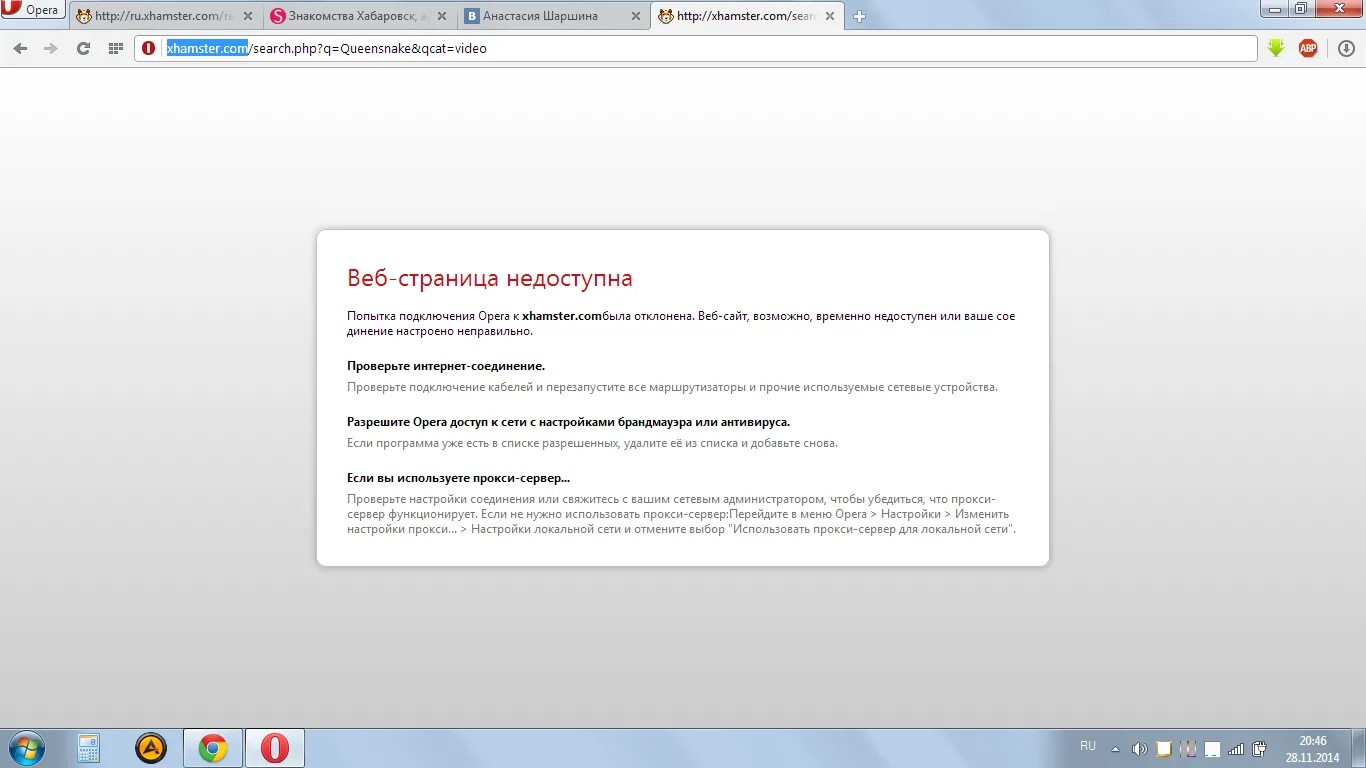The height and width of the screenshot is (768, 1366).
Task: Go back to the previous page
Action: [20, 48]
